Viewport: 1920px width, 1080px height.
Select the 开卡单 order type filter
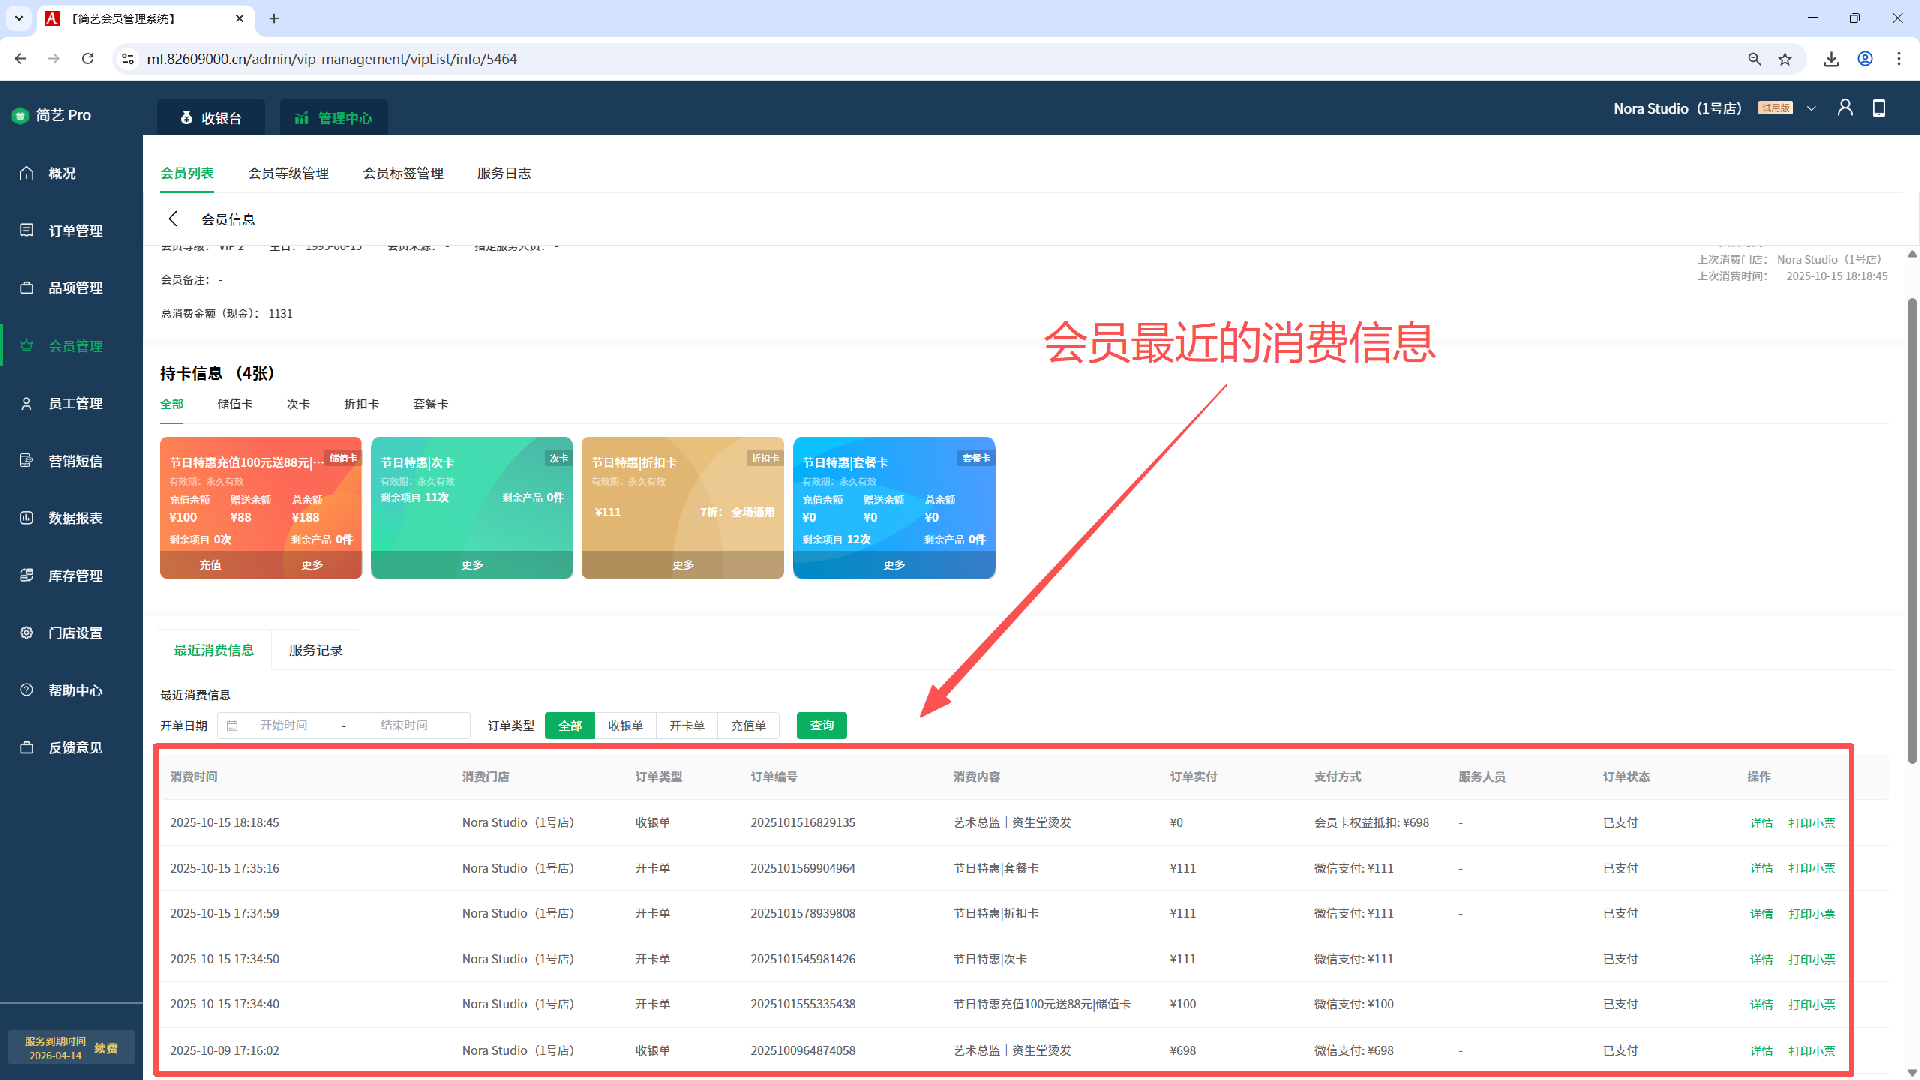click(687, 726)
